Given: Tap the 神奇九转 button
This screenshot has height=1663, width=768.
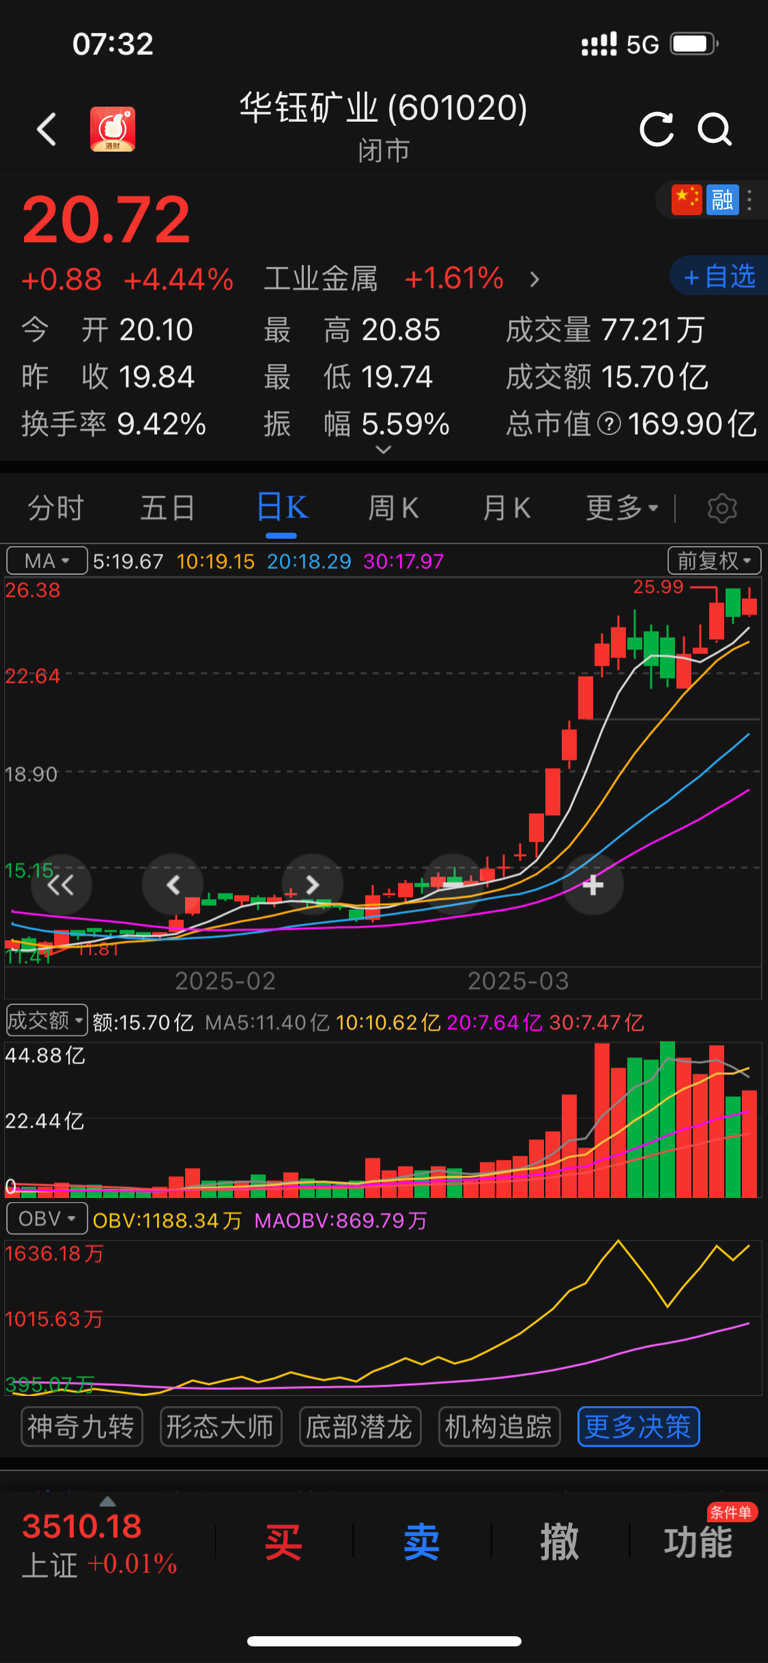Looking at the screenshot, I should 82,1427.
